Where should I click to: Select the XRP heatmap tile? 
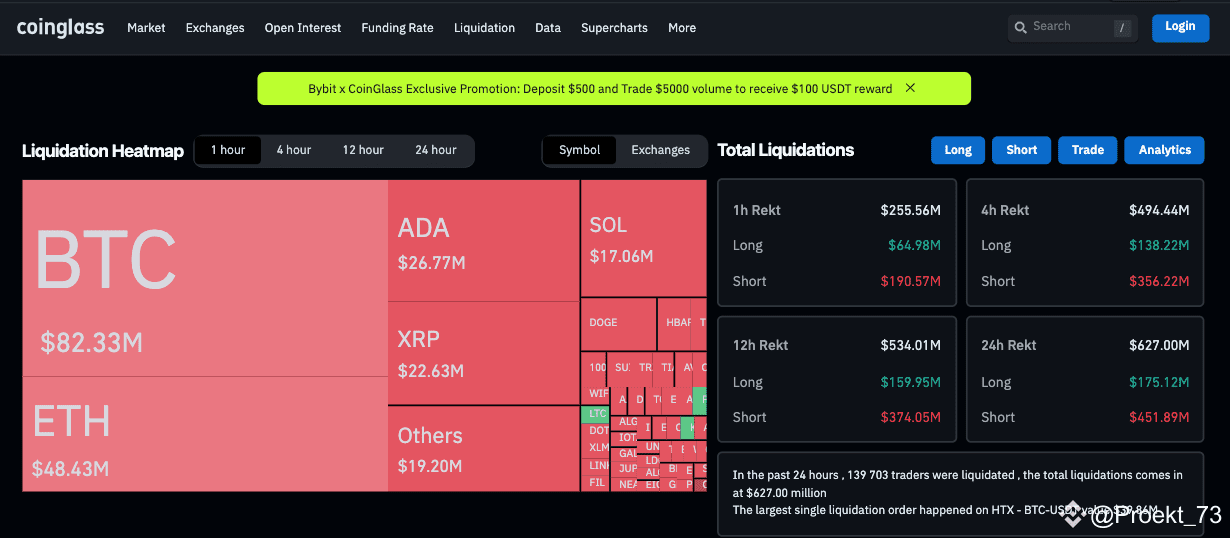483,353
